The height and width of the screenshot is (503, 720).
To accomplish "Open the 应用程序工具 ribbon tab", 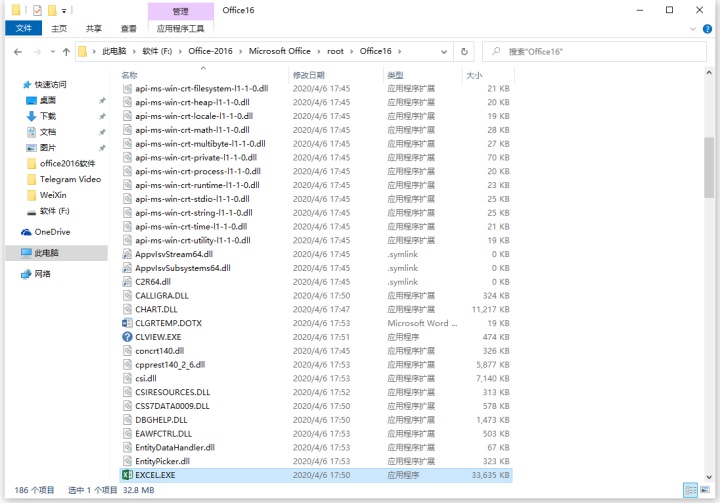I will tap(180, 28).
